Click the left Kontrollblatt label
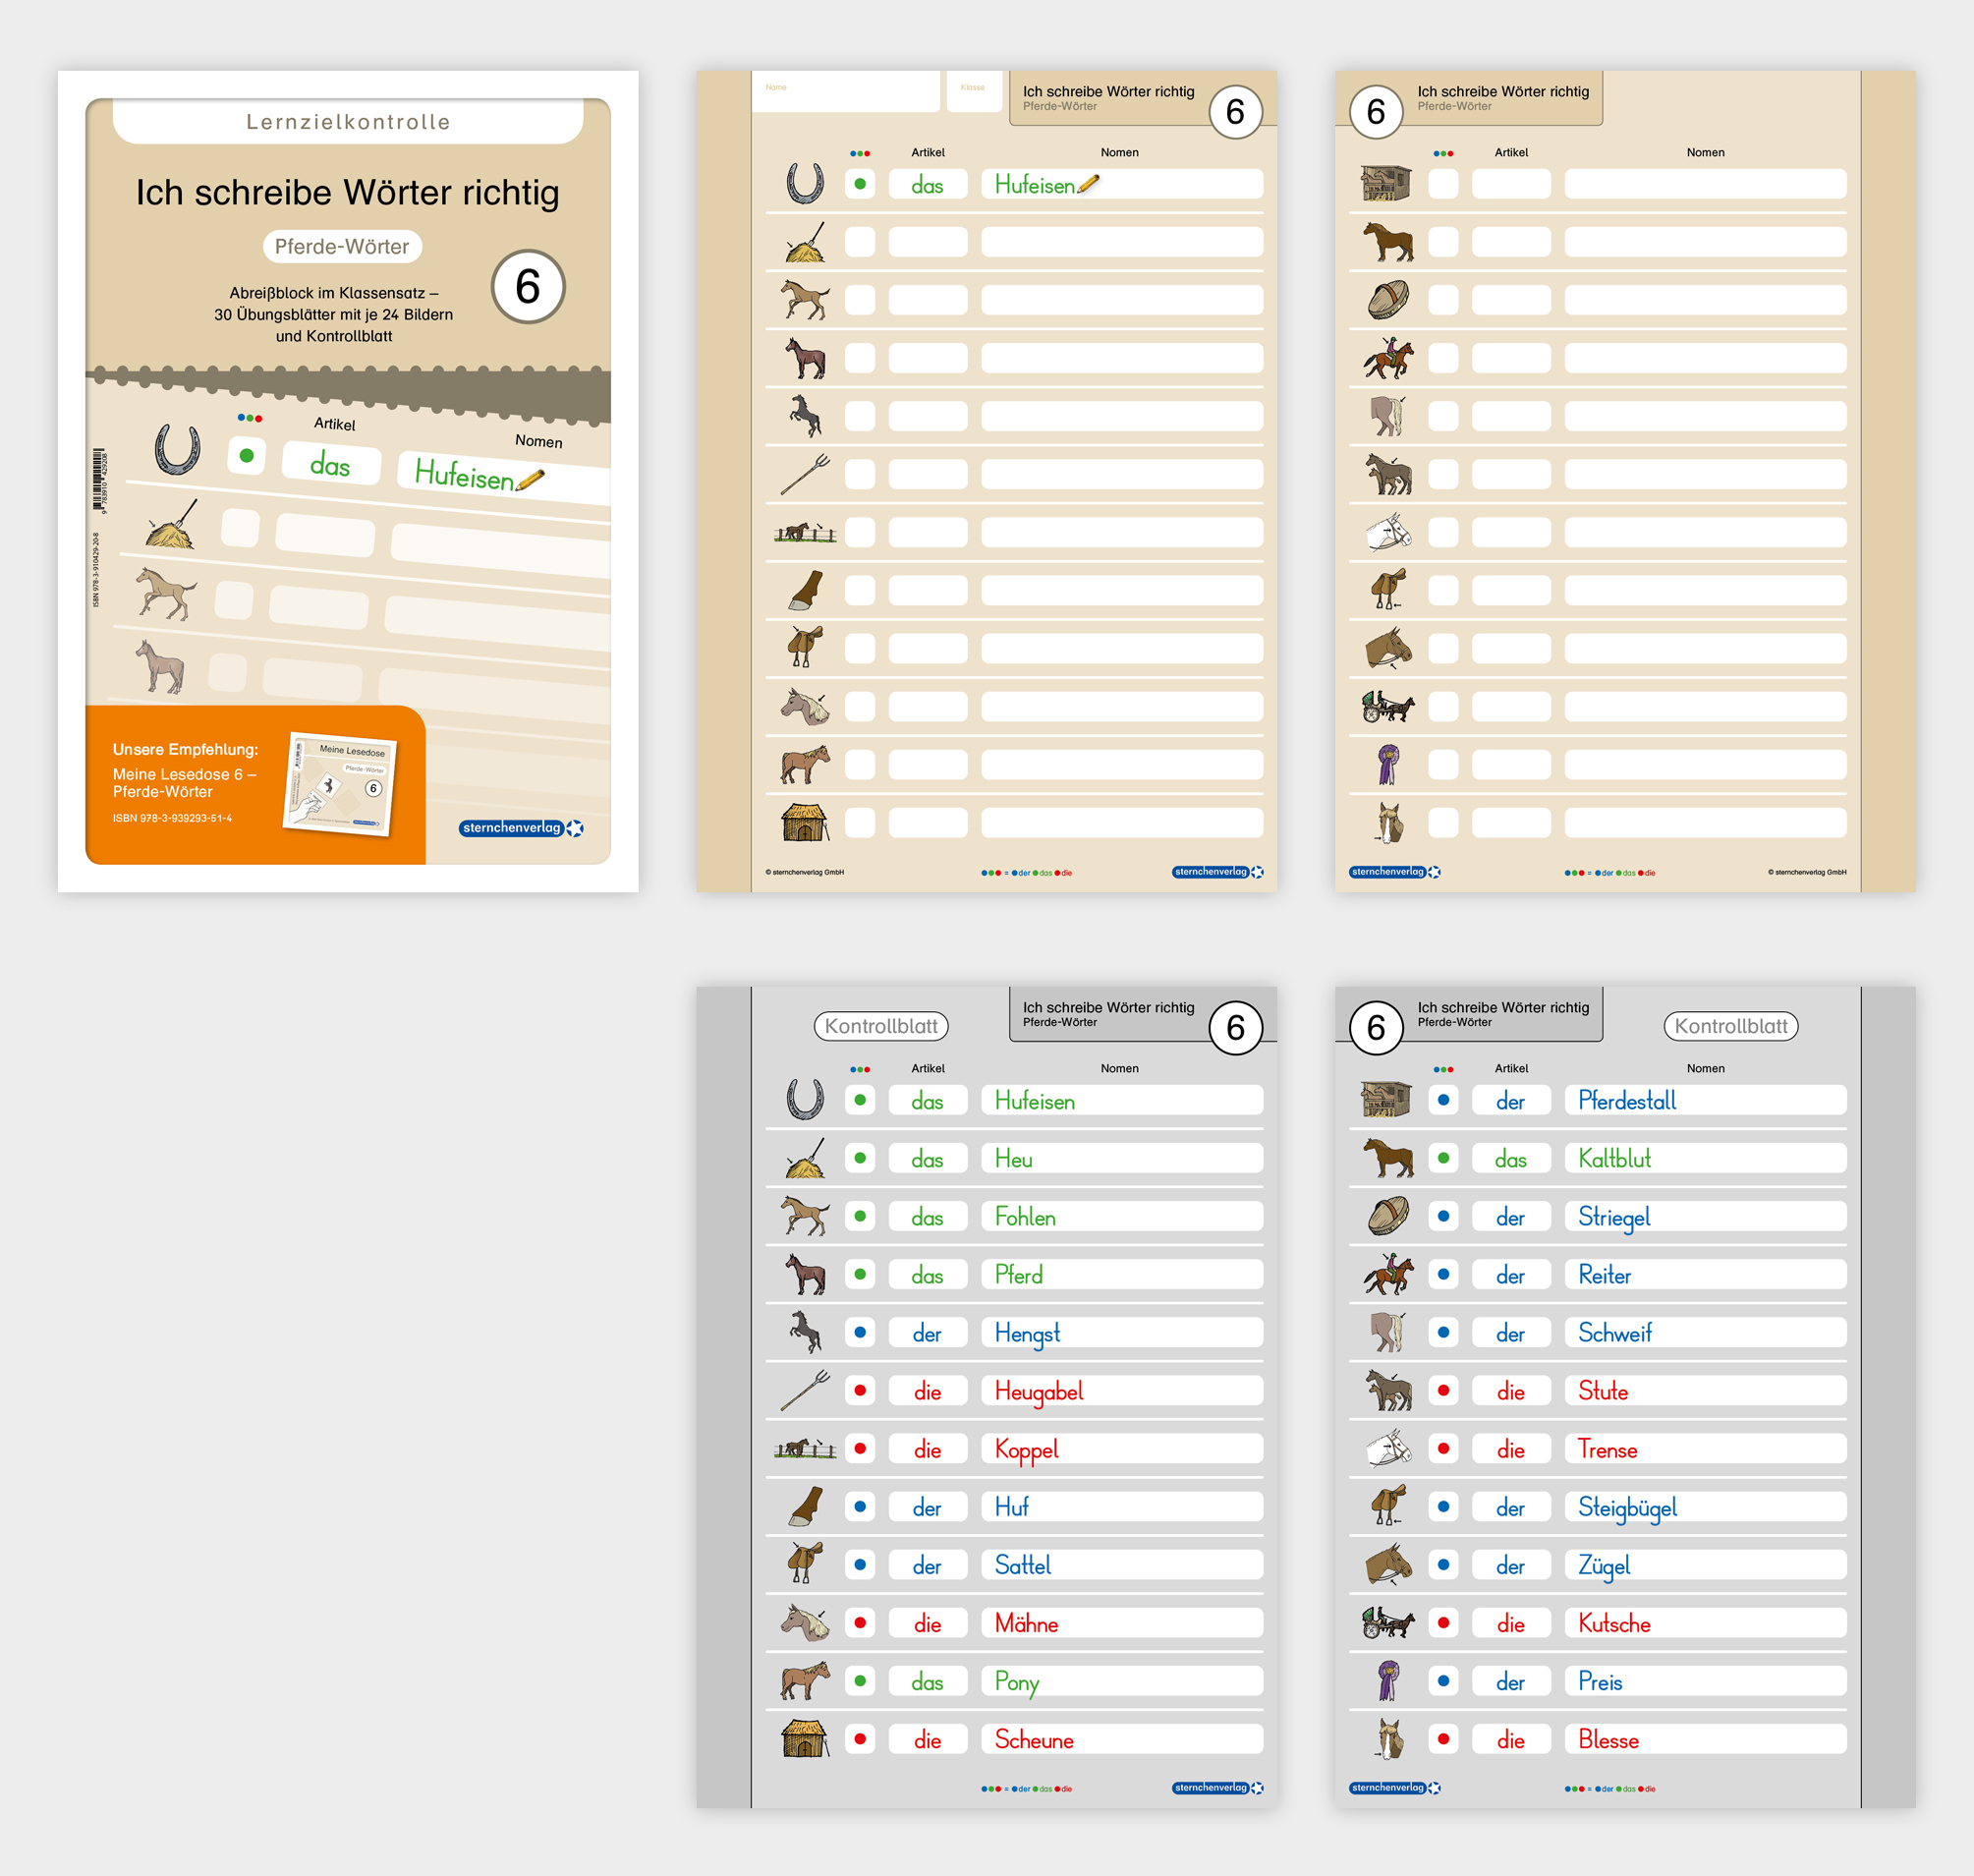1974x1876 pixels. pyautogui.click(x=881, y=1026)
